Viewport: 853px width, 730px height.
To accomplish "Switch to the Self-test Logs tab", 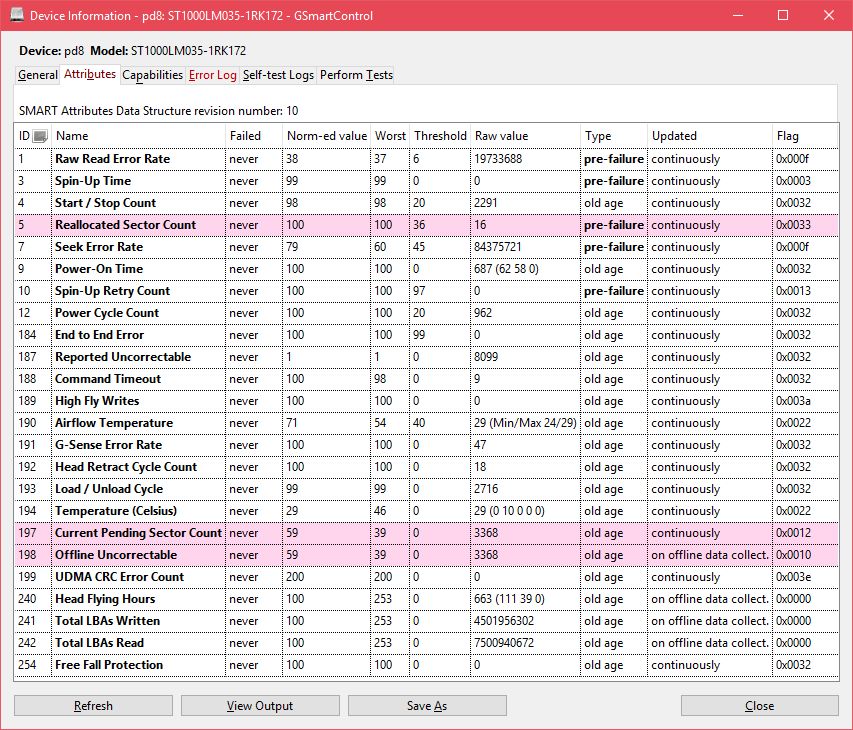I will (x=278, y=75).
